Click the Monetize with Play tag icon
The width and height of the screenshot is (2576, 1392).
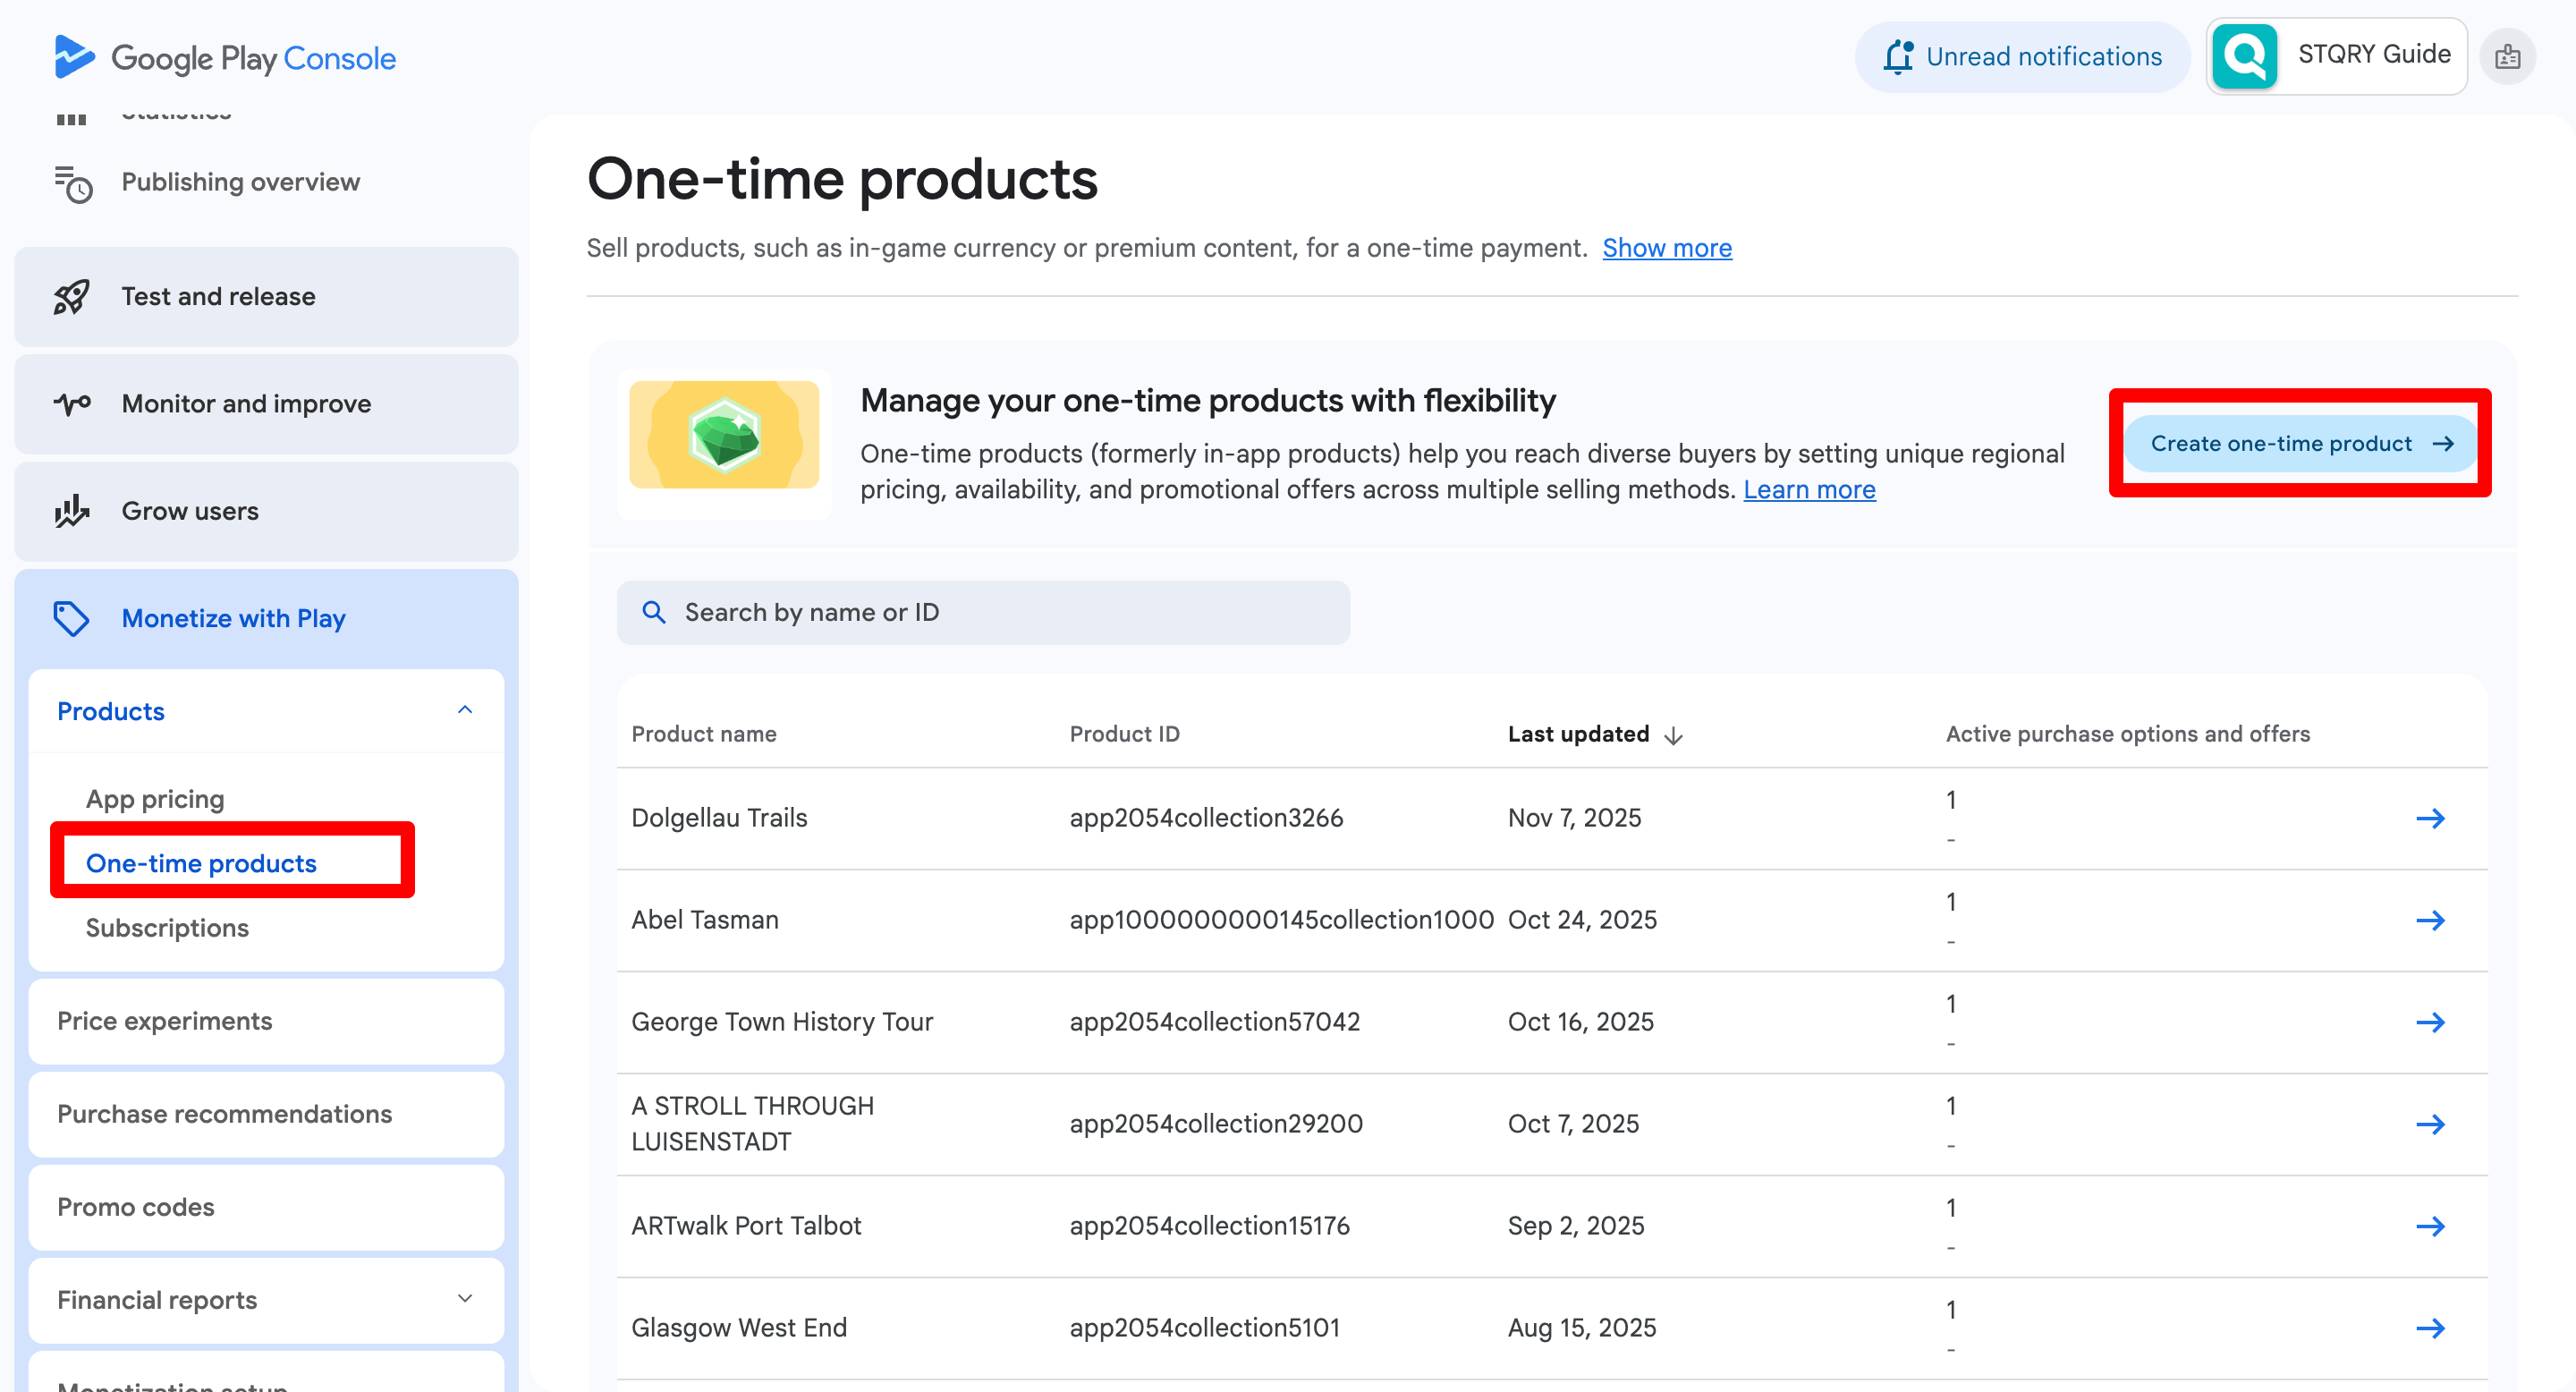click(70, 618)
